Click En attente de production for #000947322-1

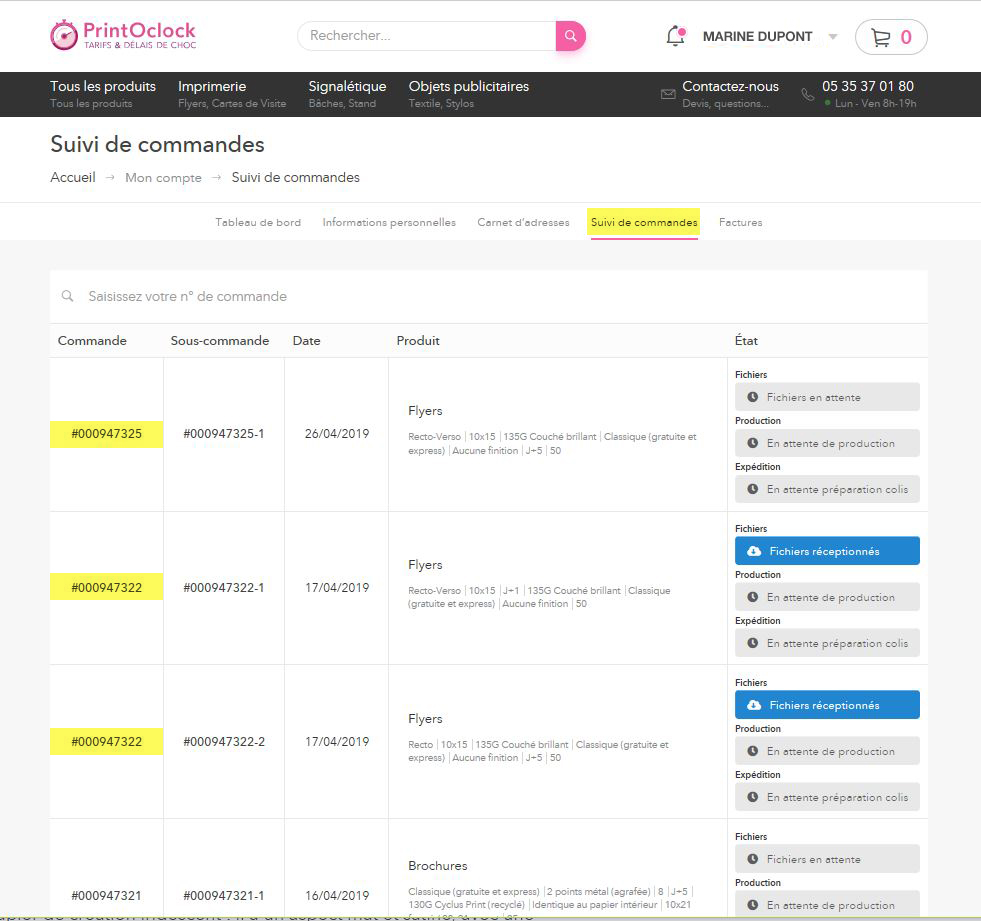coord(827,598)
